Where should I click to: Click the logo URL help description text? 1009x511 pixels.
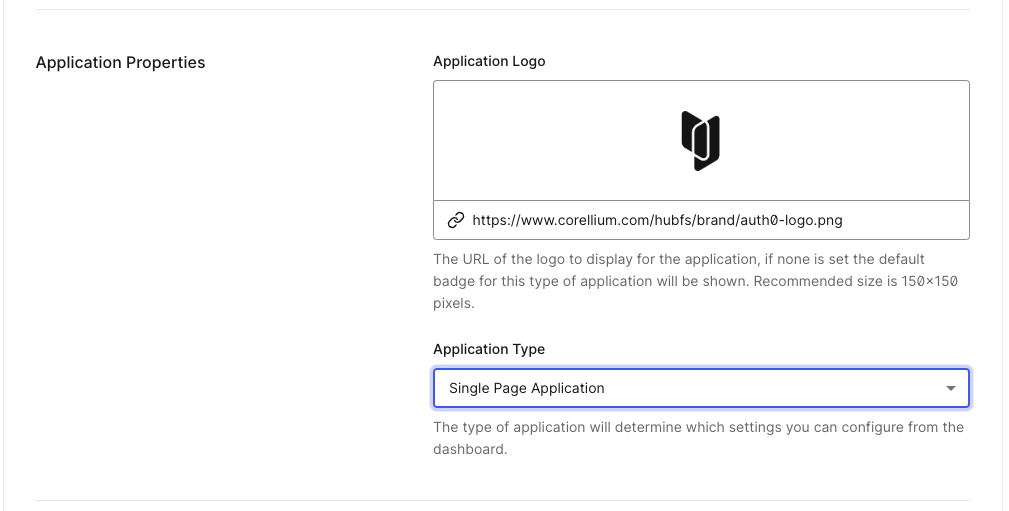click(696, 281)
